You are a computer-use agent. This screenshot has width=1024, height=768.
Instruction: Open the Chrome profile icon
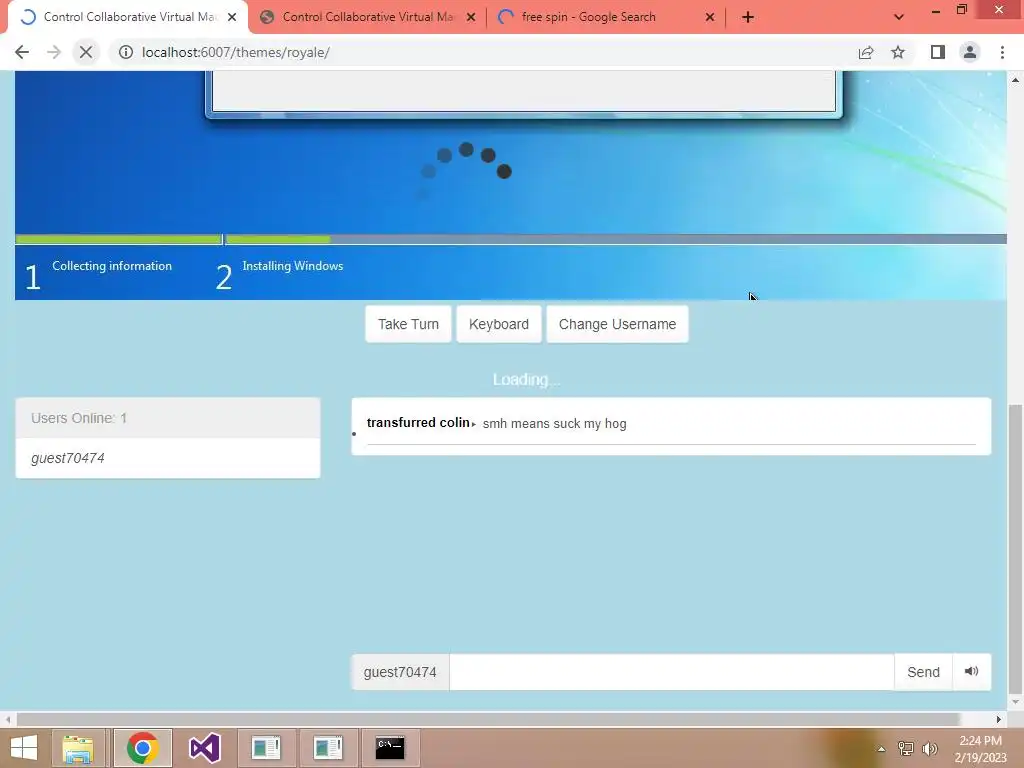point(970,52)
